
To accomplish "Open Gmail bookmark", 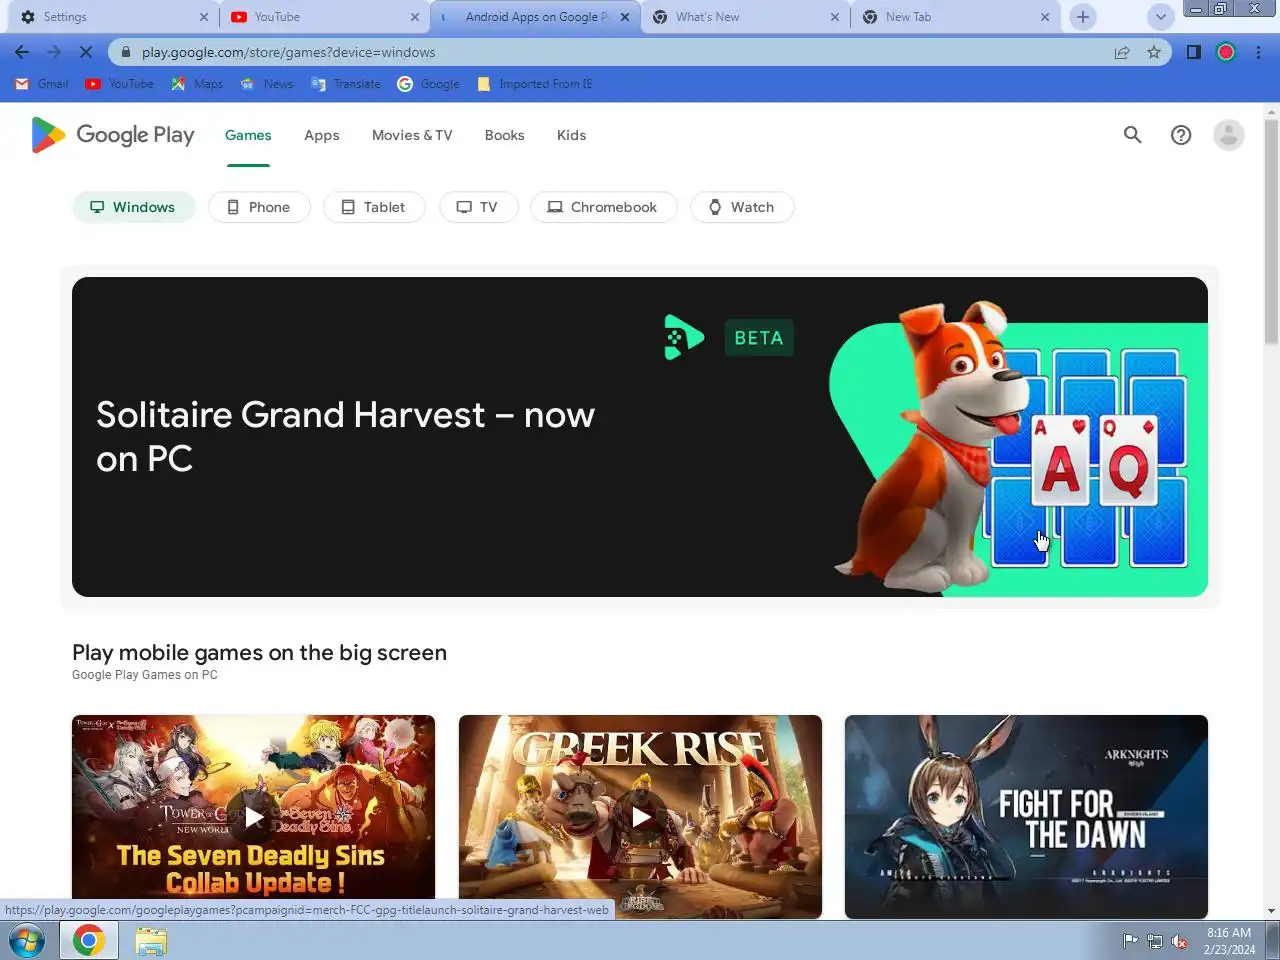I will (x=42, y=84).
